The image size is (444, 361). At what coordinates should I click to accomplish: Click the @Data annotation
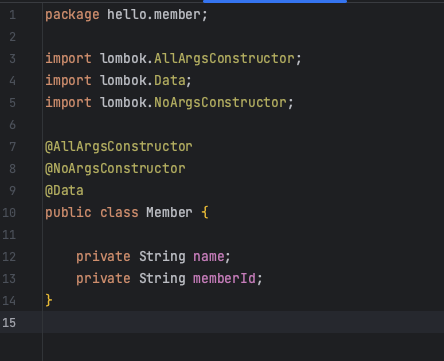pos(64,191)
